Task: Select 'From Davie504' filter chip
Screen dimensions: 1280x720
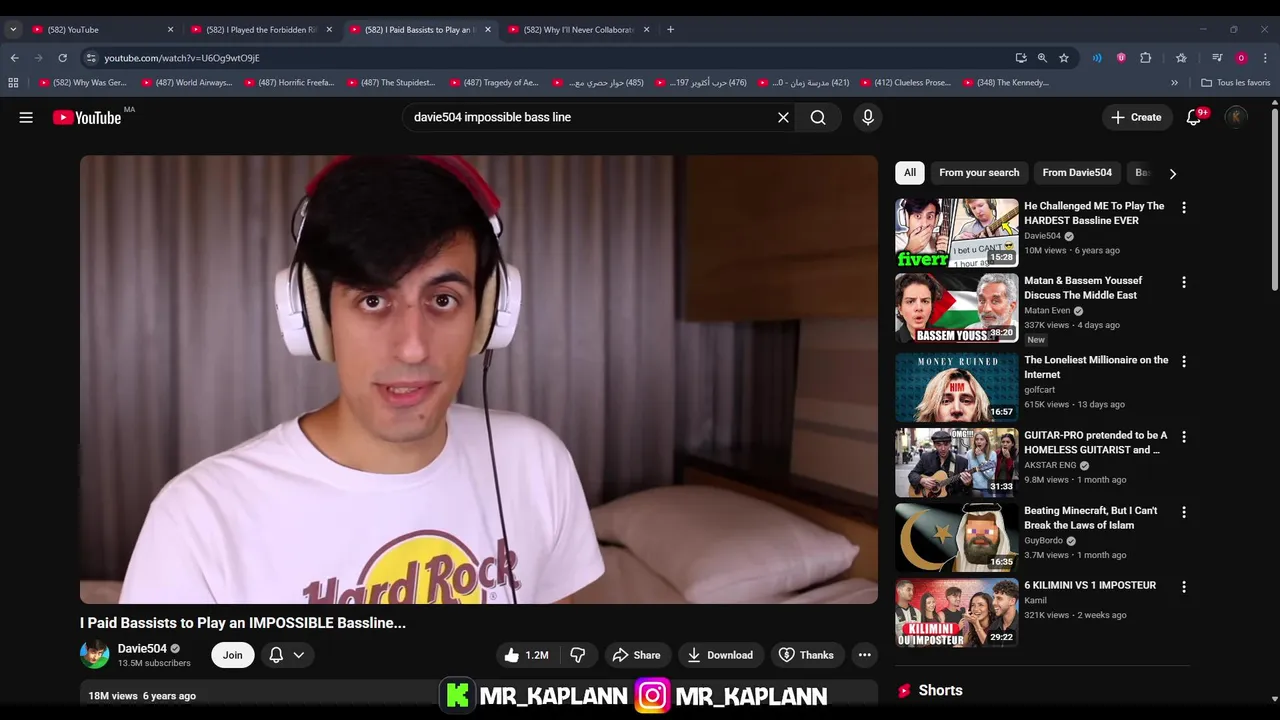Action: (x=1077, y=173)
